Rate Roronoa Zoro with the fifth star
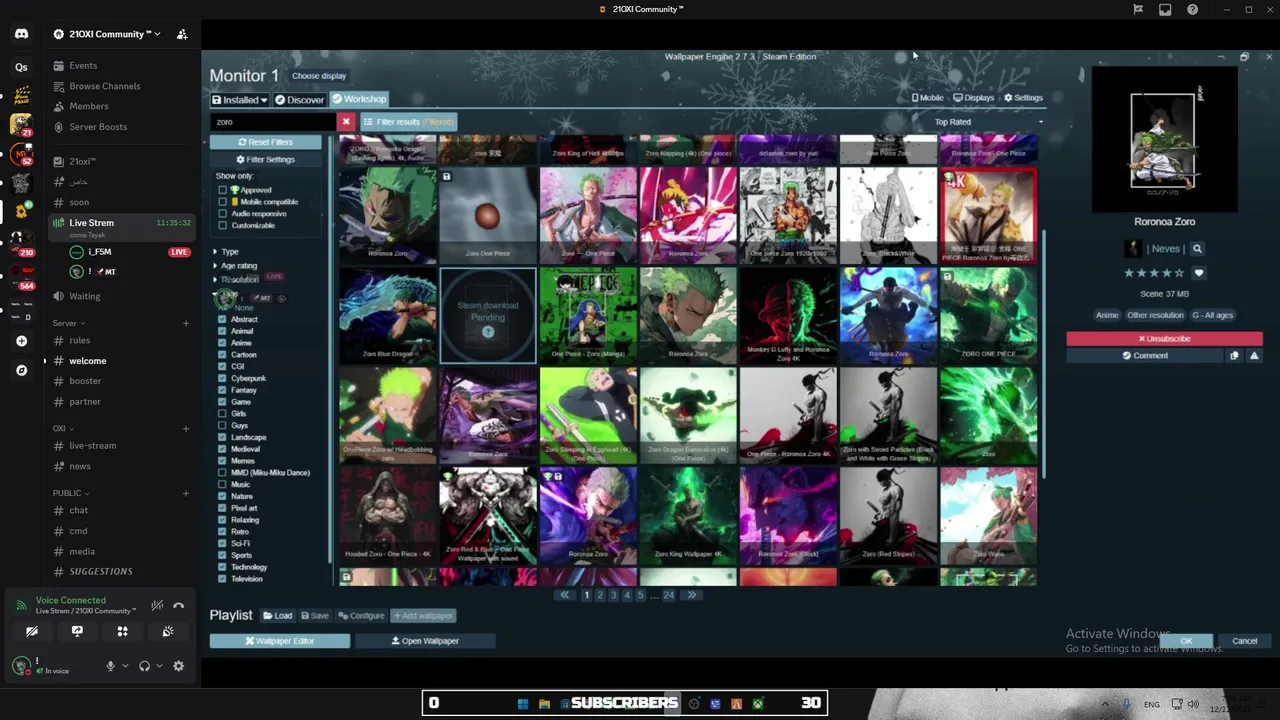This screenshot has width=1280, height=720. pos(1180,273)
